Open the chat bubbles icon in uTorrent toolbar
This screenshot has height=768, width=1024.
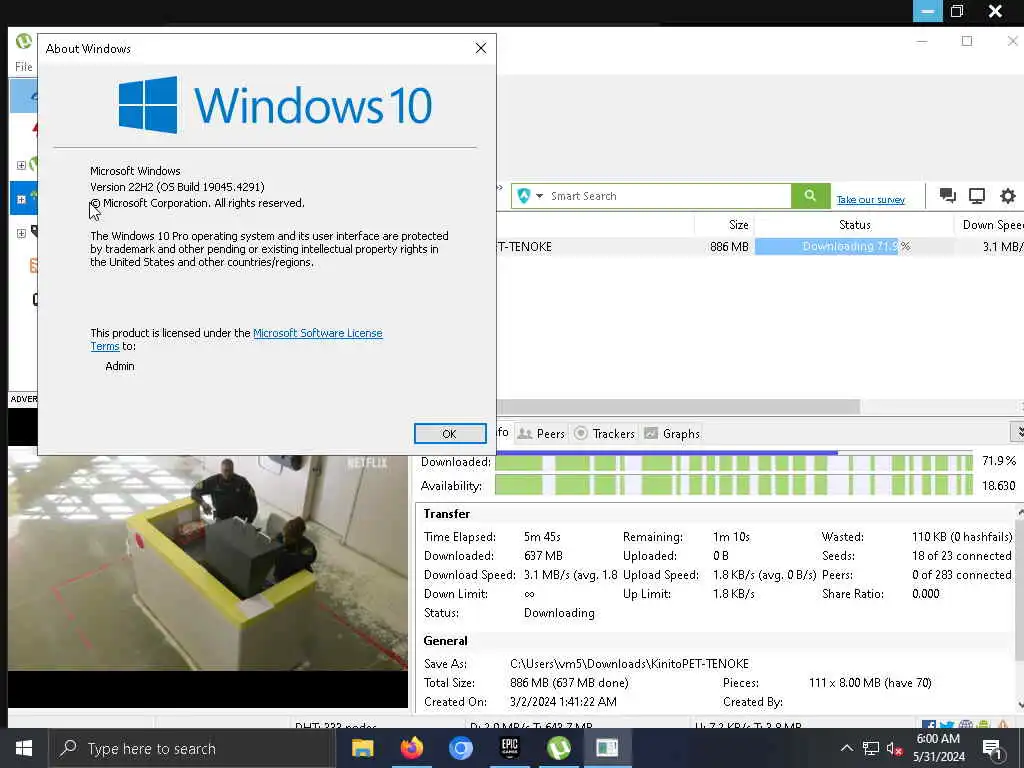pyautogui.click(x=947, y=195)
